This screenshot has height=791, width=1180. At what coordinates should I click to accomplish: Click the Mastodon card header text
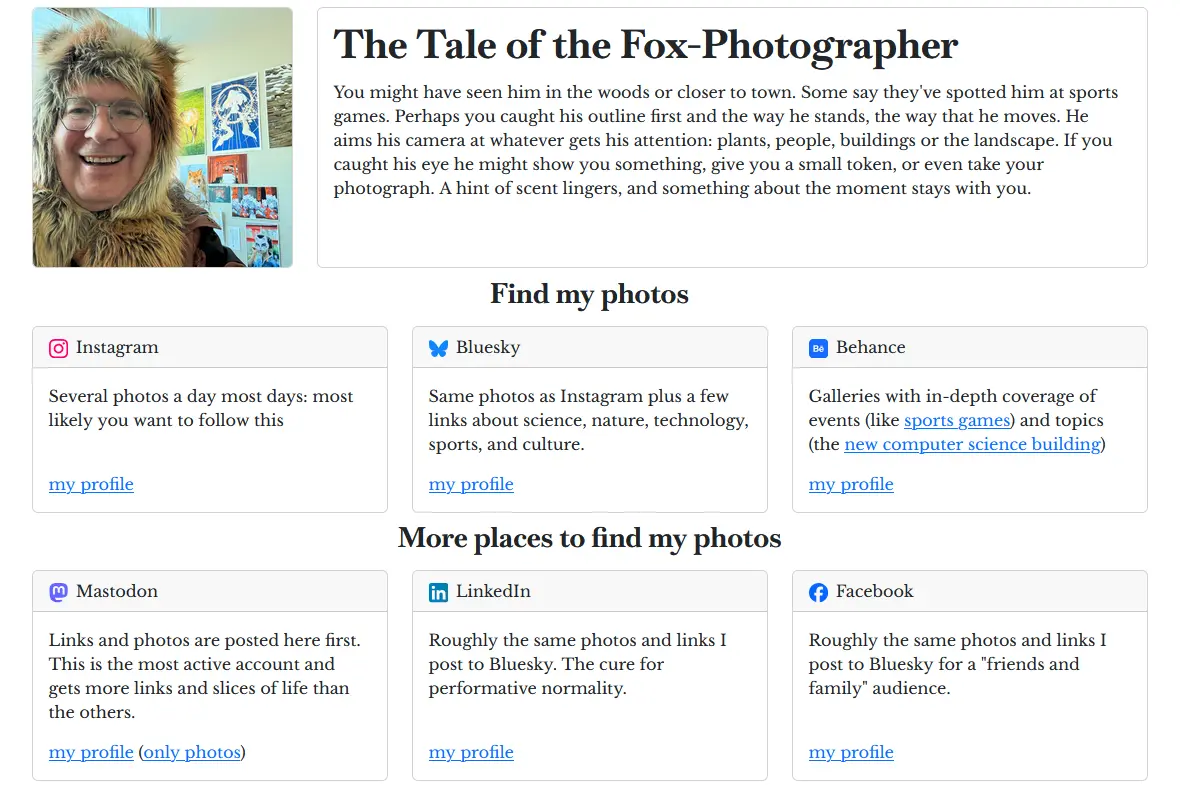click(117, 591)
